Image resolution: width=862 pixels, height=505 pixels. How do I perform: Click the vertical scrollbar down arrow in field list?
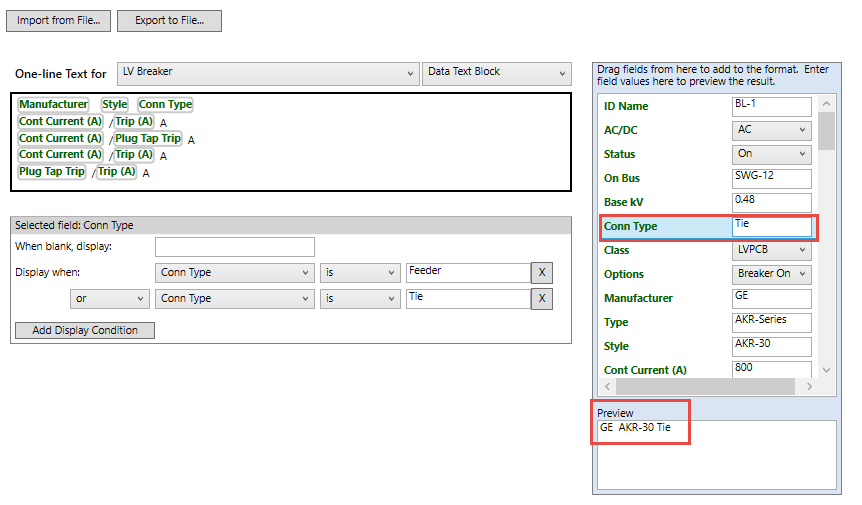click(x=826, y=370)
